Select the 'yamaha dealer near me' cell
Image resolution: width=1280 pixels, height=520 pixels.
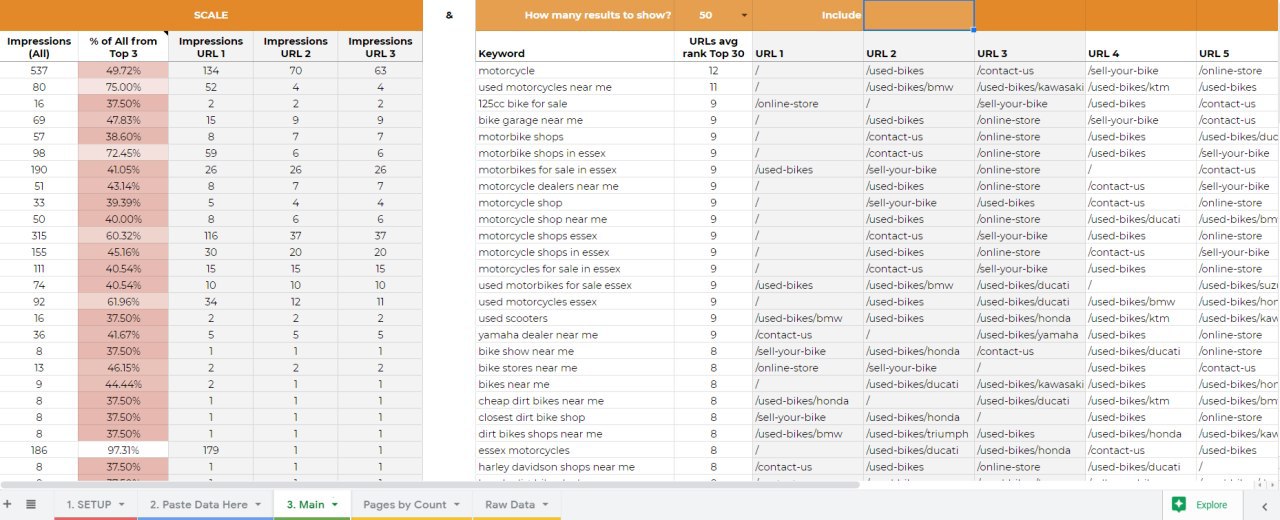[x=575, y=335]
